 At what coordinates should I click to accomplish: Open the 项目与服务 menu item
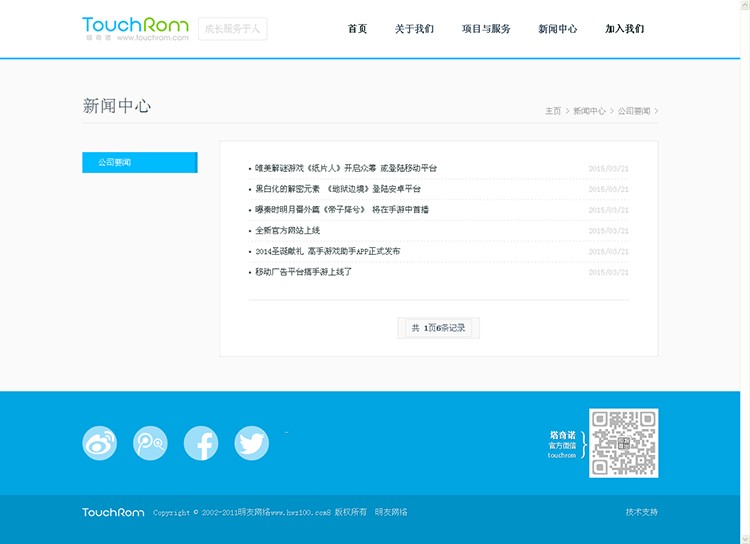486,29
